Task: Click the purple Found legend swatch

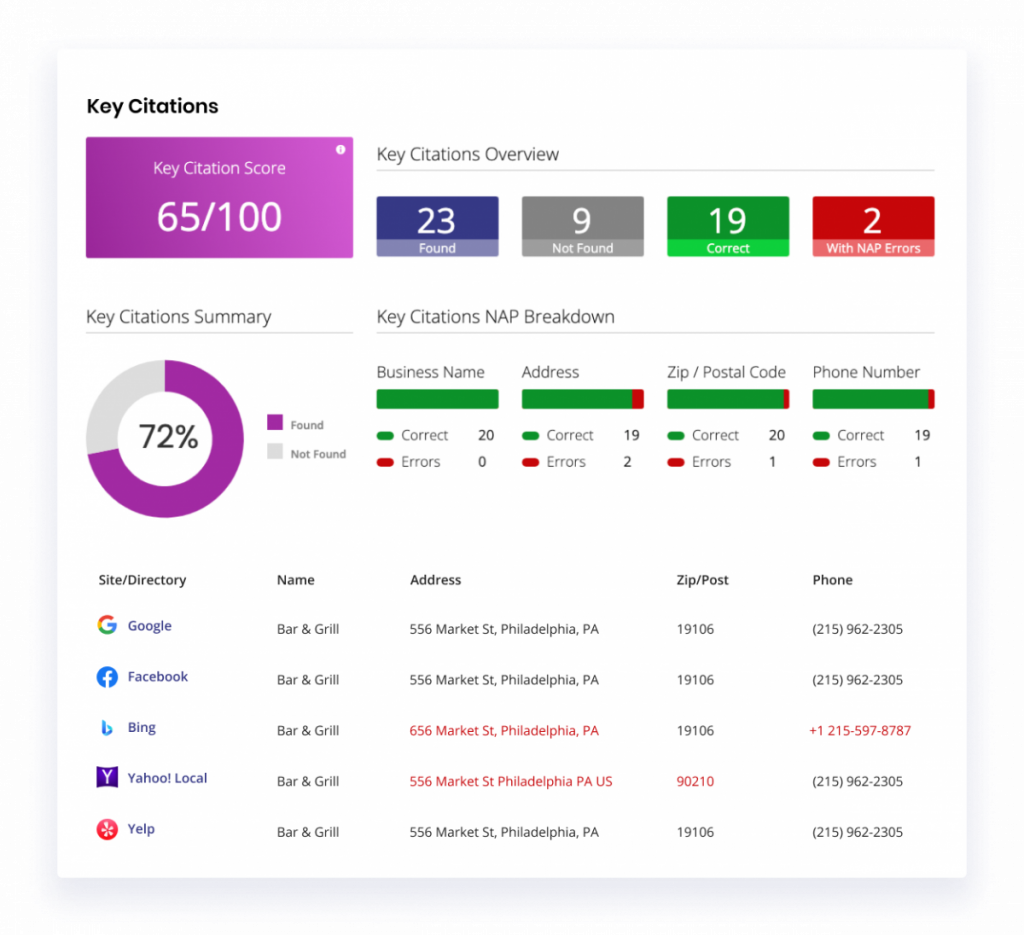Action: click(275, 422)
